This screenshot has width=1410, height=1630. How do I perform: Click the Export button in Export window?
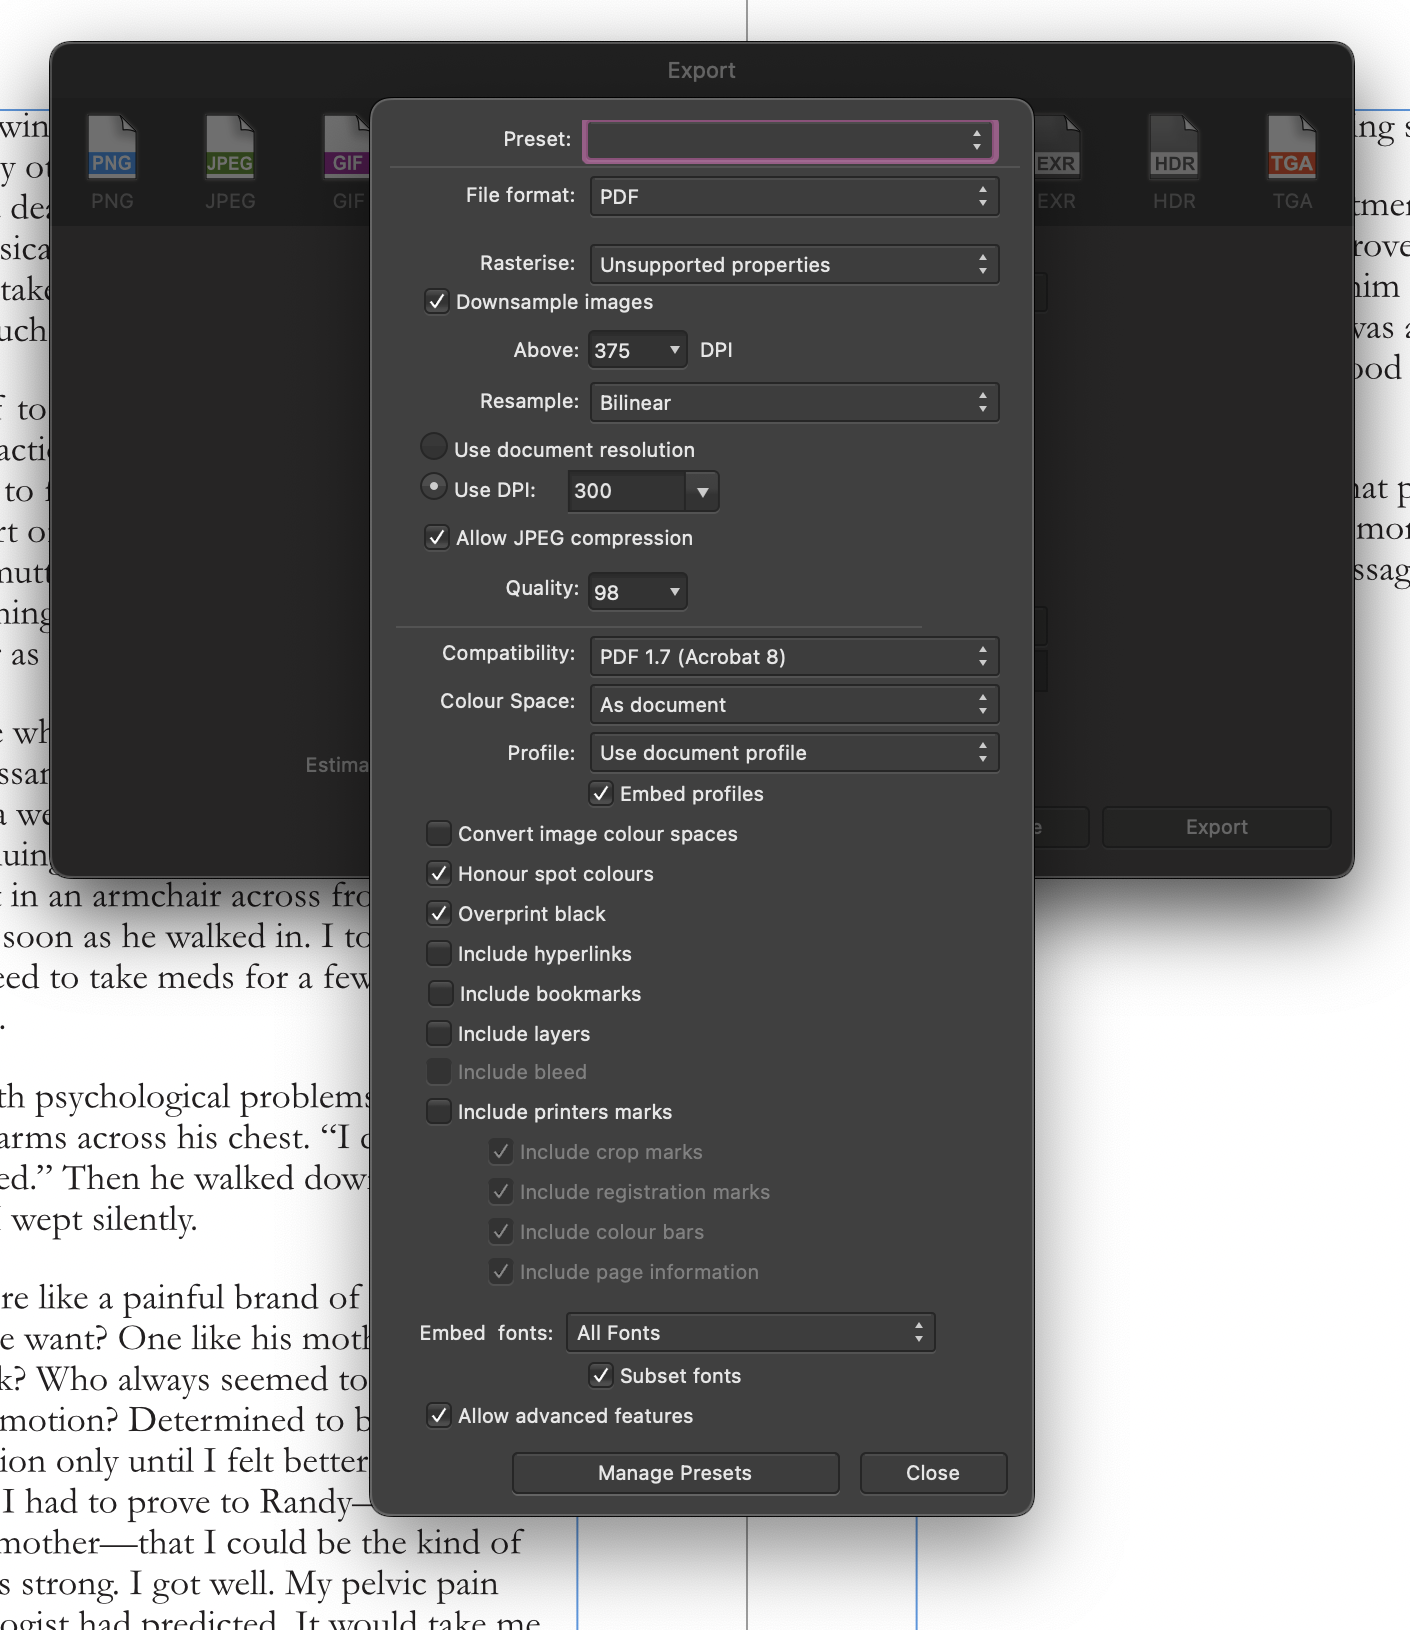coord(1217,827)
